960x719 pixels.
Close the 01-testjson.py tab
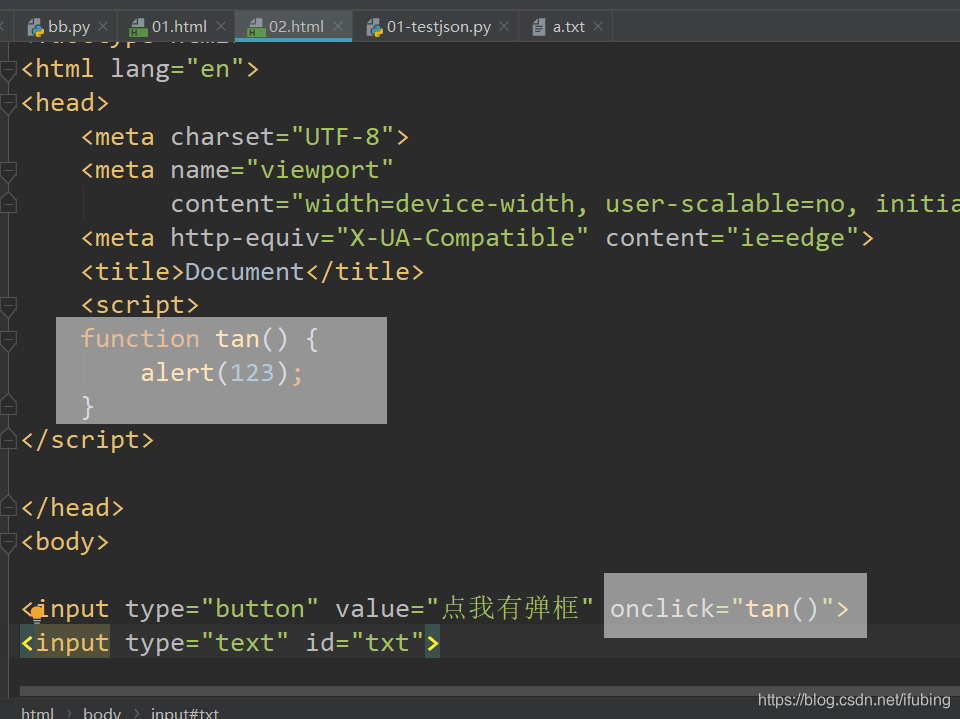(504, 26)
